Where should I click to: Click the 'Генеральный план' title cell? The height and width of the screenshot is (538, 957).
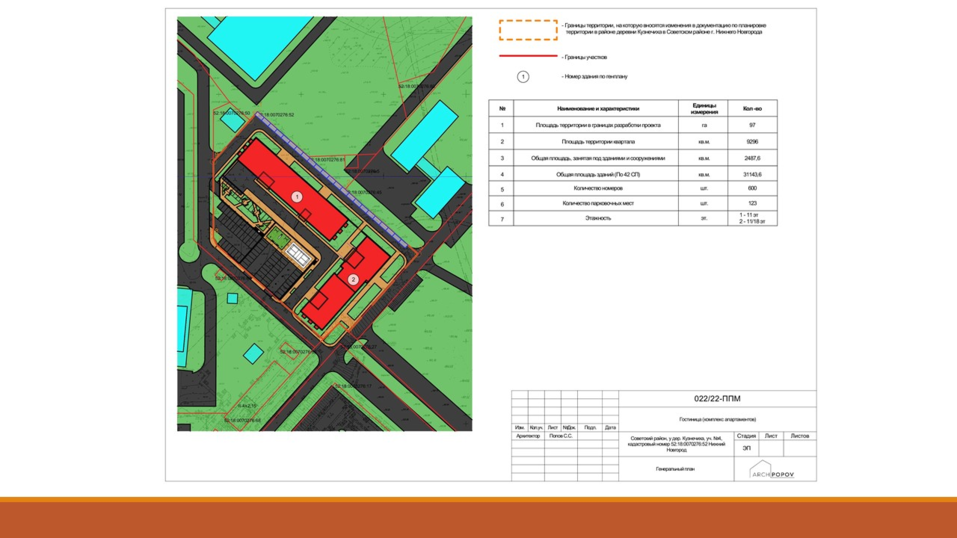click(675, 469)
